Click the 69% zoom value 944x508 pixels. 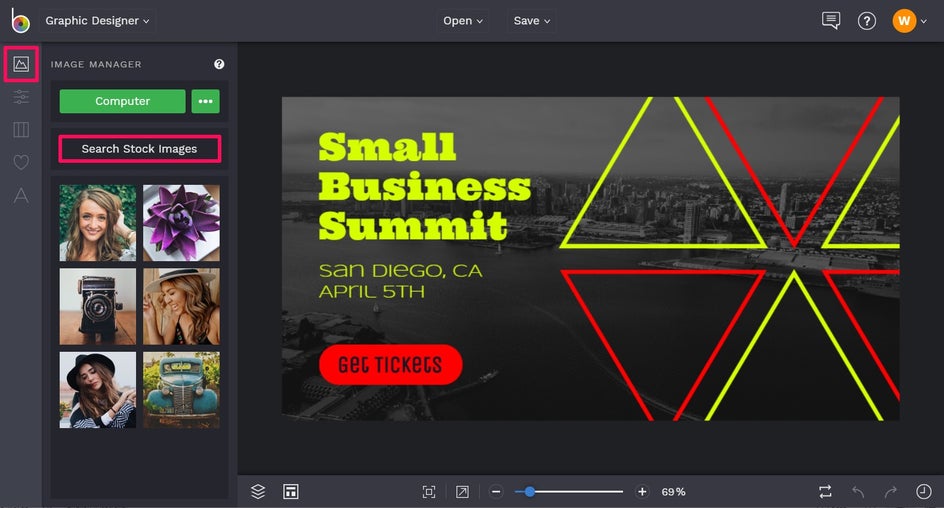coord(673,492)
